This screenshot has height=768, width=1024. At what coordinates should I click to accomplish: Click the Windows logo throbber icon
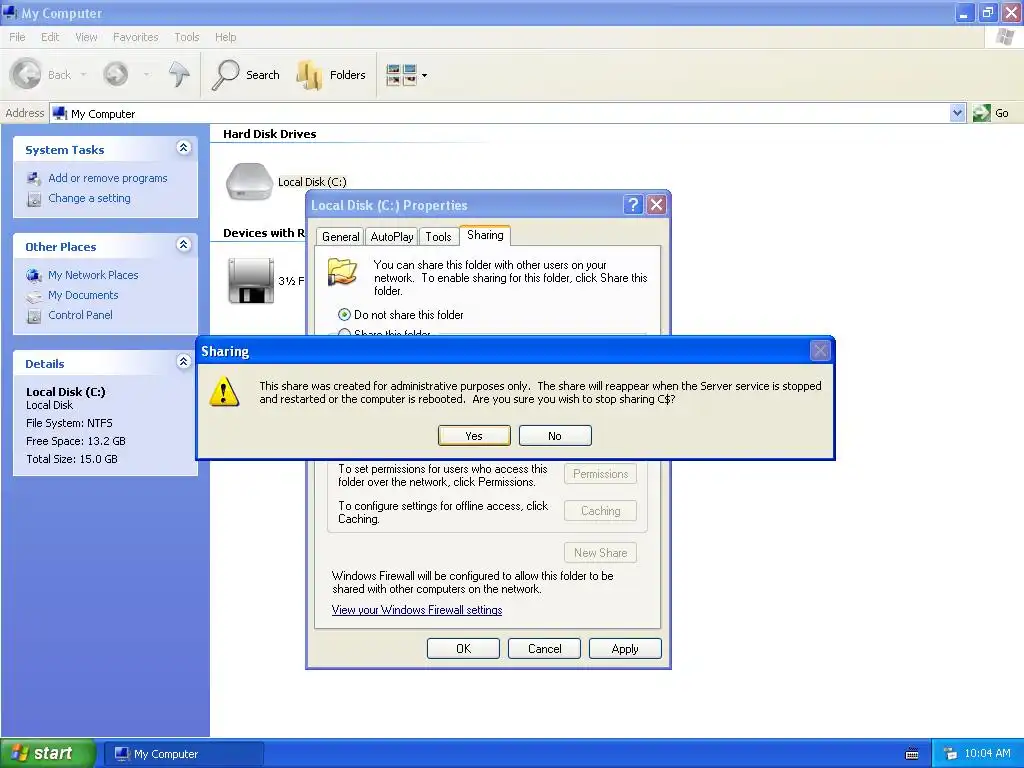coord(1005,37)
